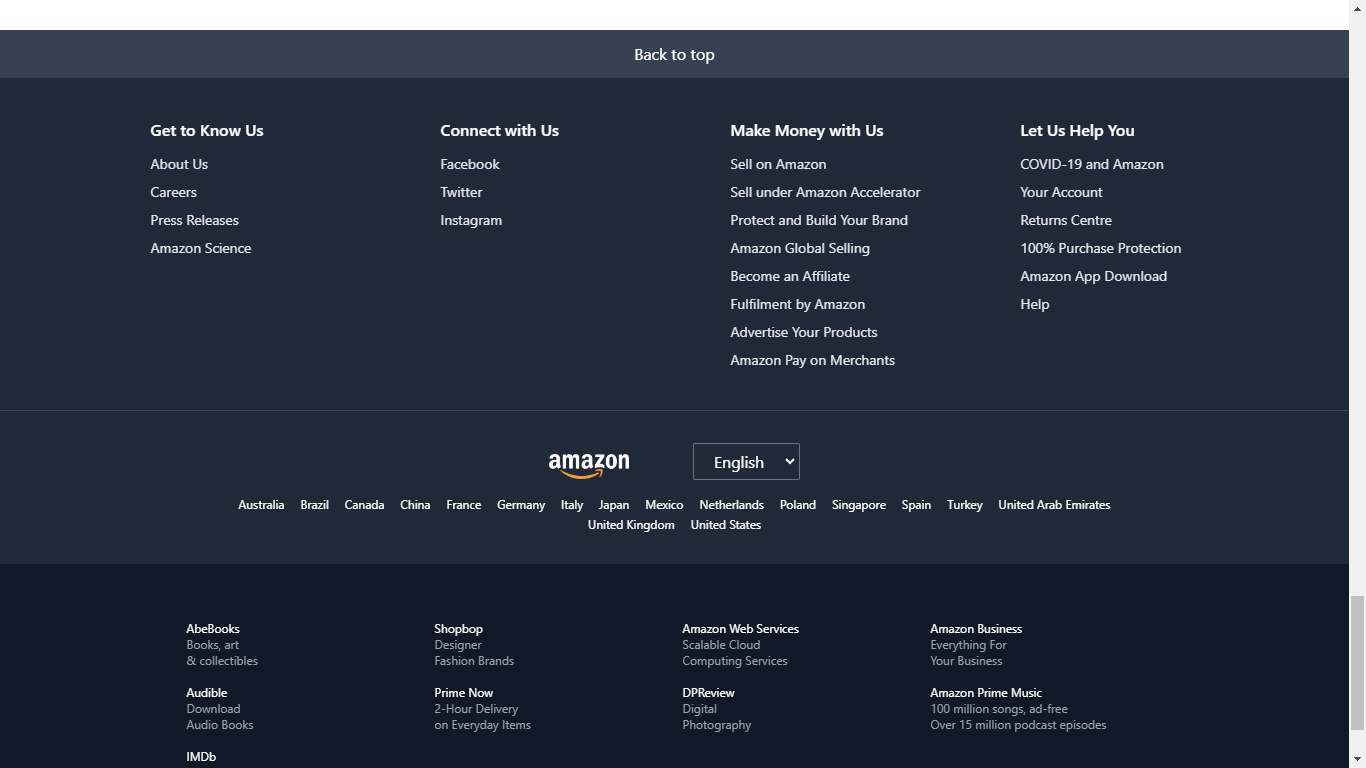This screenshot has width=1366, height=768.
Task: Visit Amazon Science link
Action: pyautogui.click(x=200, y=248)
